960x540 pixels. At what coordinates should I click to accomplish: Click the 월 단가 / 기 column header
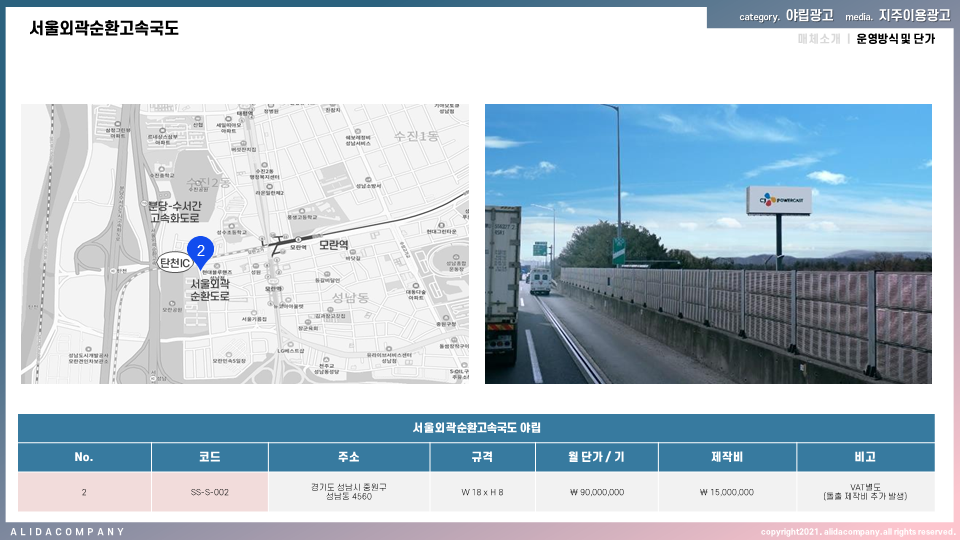596,457
